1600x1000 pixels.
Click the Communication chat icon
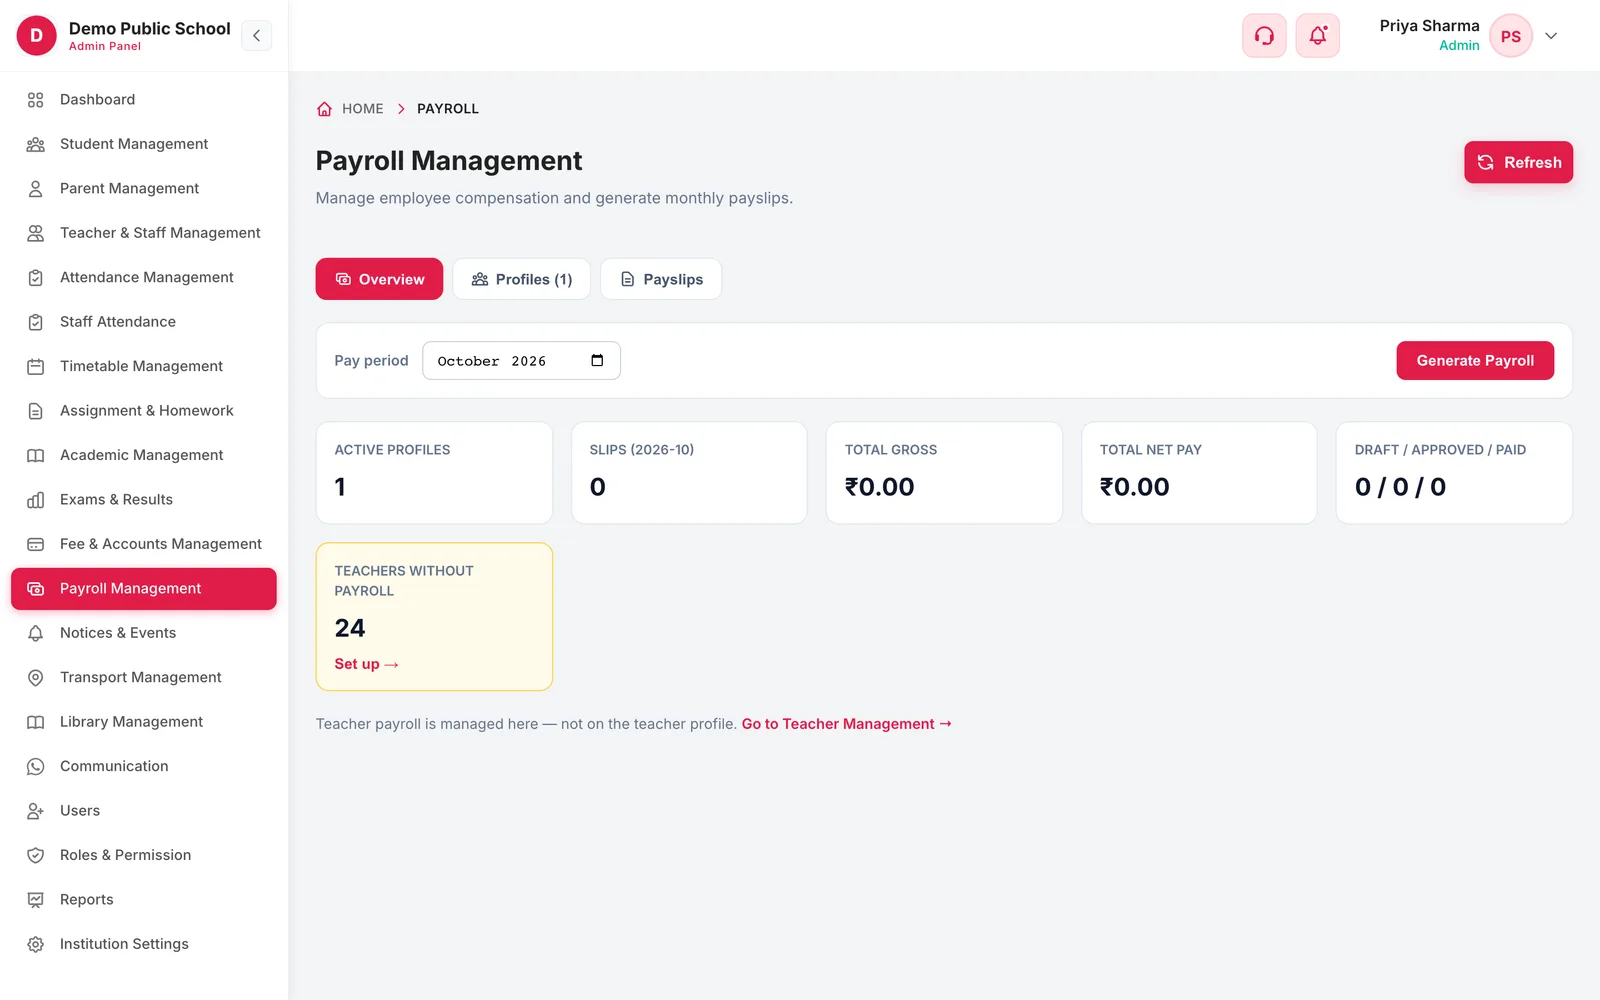[x=36, y=767]
